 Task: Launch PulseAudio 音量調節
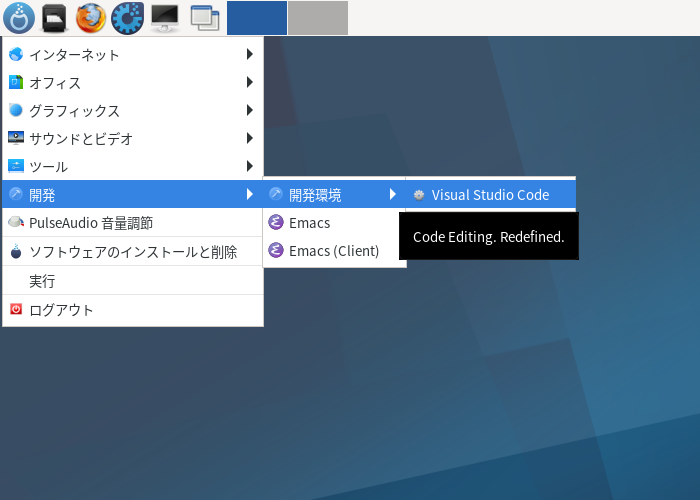pos(133,222)
